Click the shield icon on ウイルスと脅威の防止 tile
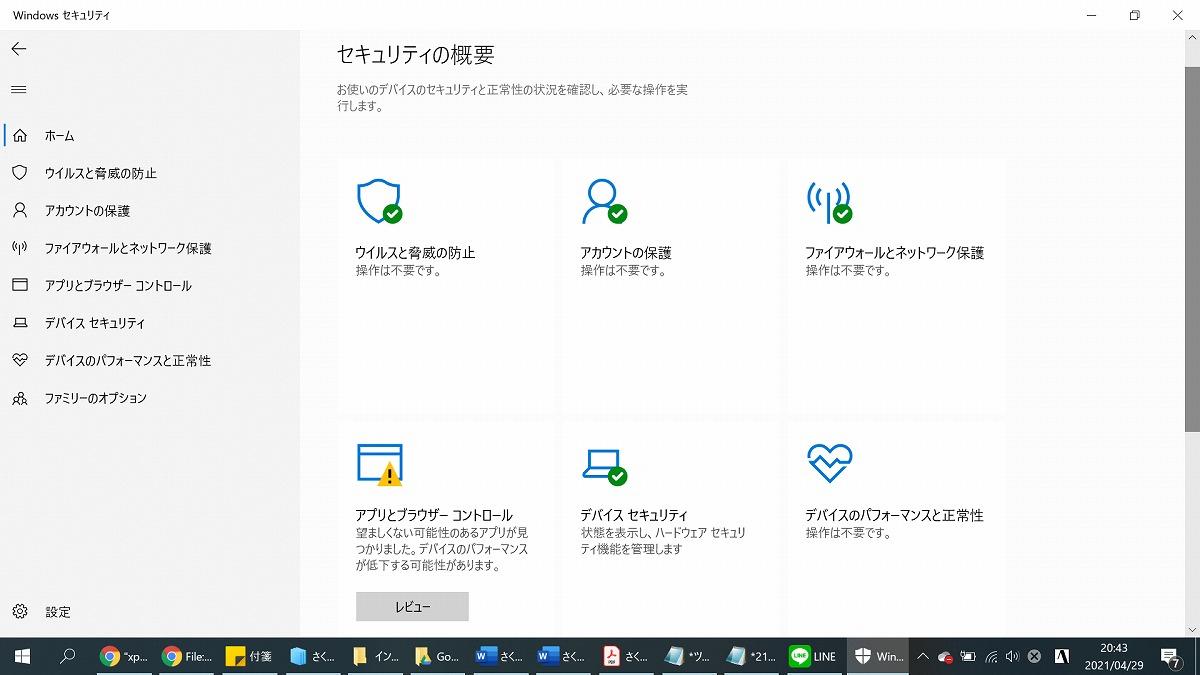 point(380,200)
